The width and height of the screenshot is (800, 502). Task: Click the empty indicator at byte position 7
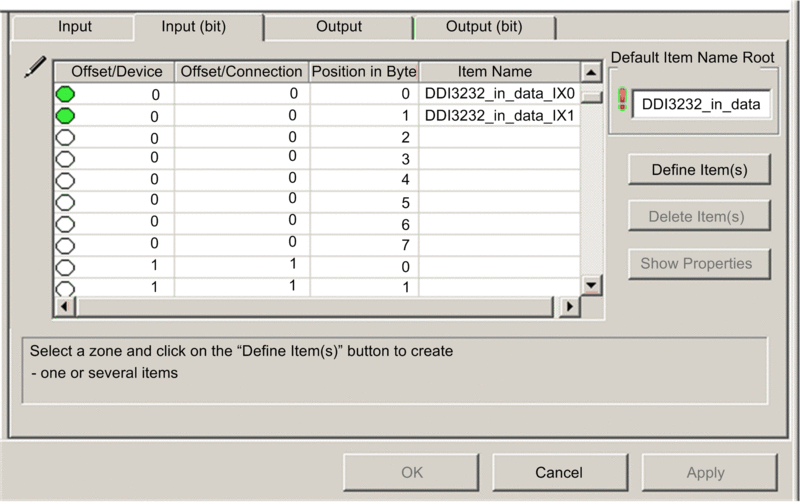tap(66, 244)
